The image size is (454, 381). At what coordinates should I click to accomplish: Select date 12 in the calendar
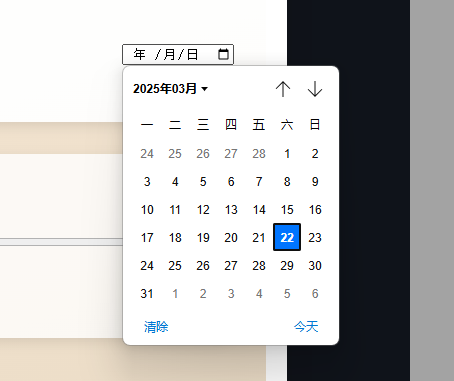tap(203, 210)
